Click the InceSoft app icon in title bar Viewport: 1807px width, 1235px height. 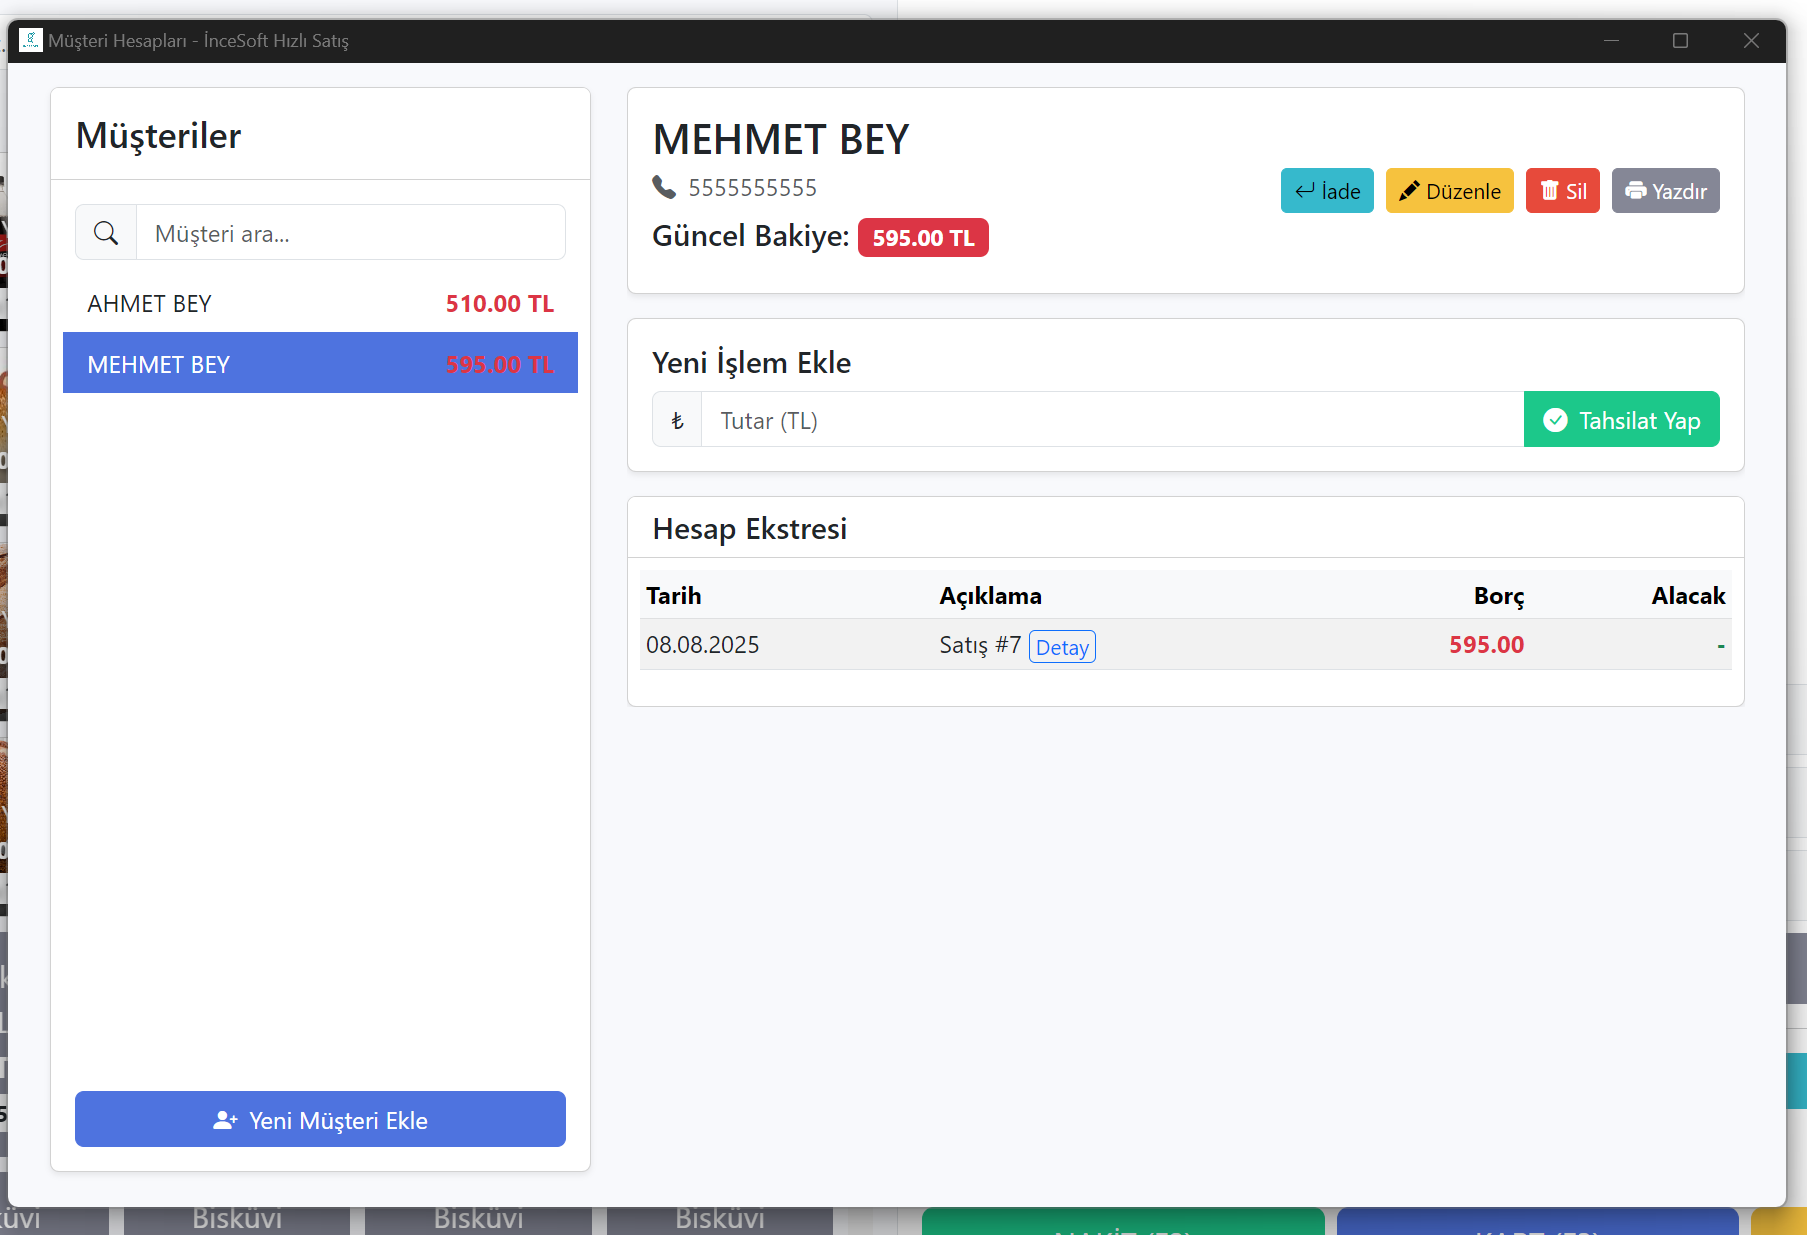[31, 41]
